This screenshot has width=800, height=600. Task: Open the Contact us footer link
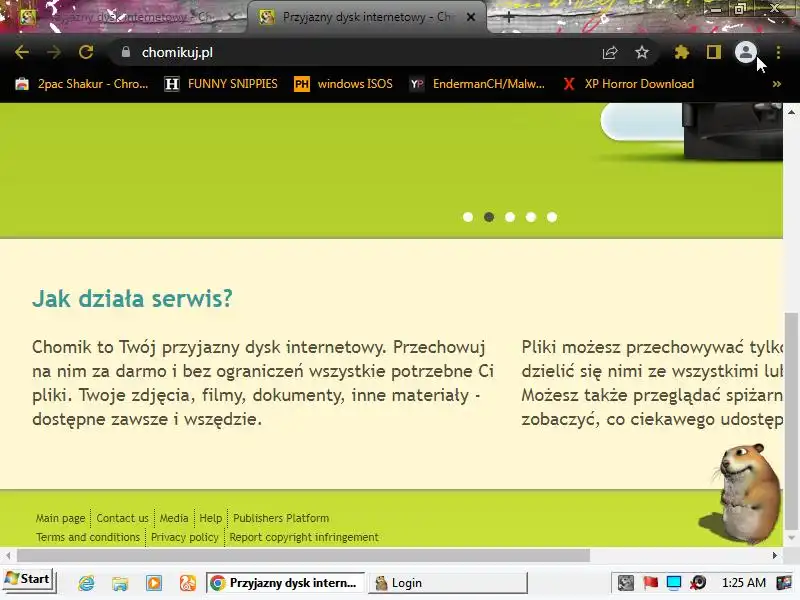(x=122, y=518)
